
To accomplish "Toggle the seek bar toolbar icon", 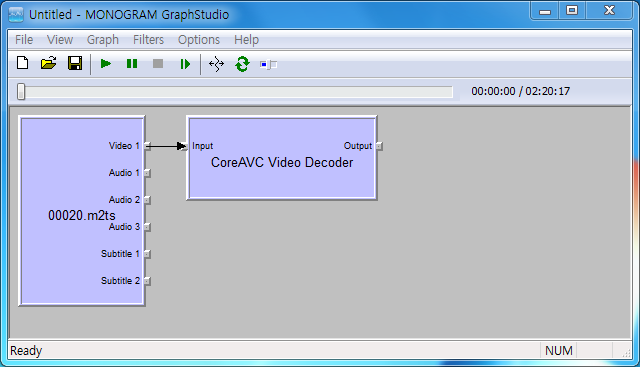I will [268, 65].
